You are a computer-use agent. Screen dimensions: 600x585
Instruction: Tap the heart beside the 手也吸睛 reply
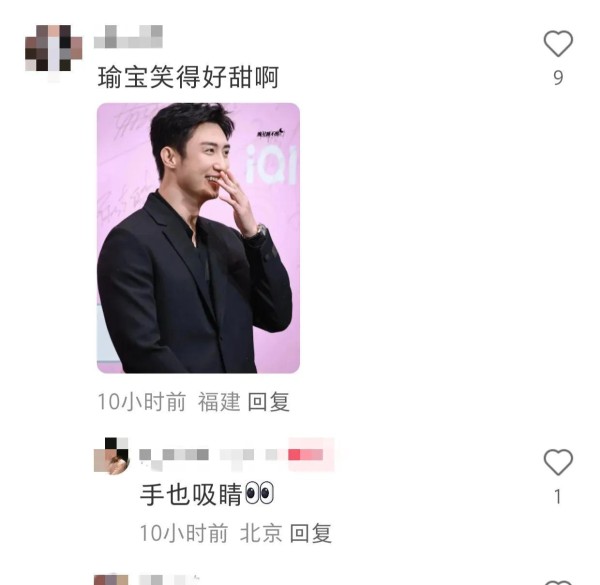tap(558, 462)
